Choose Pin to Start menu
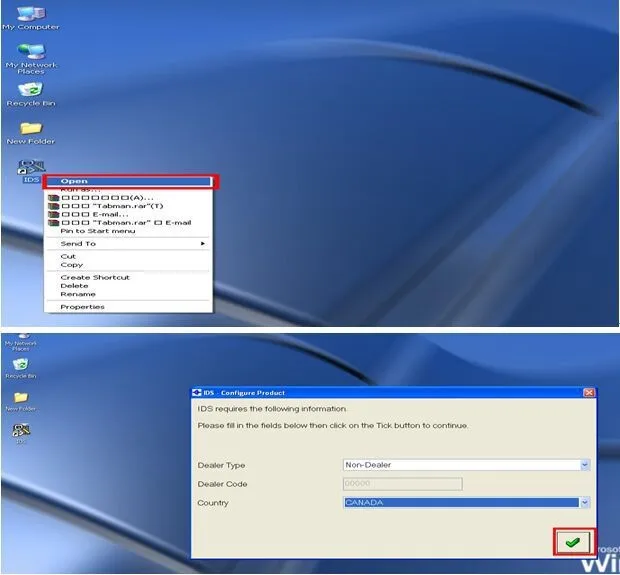620x575 pixels. [129, 231]
